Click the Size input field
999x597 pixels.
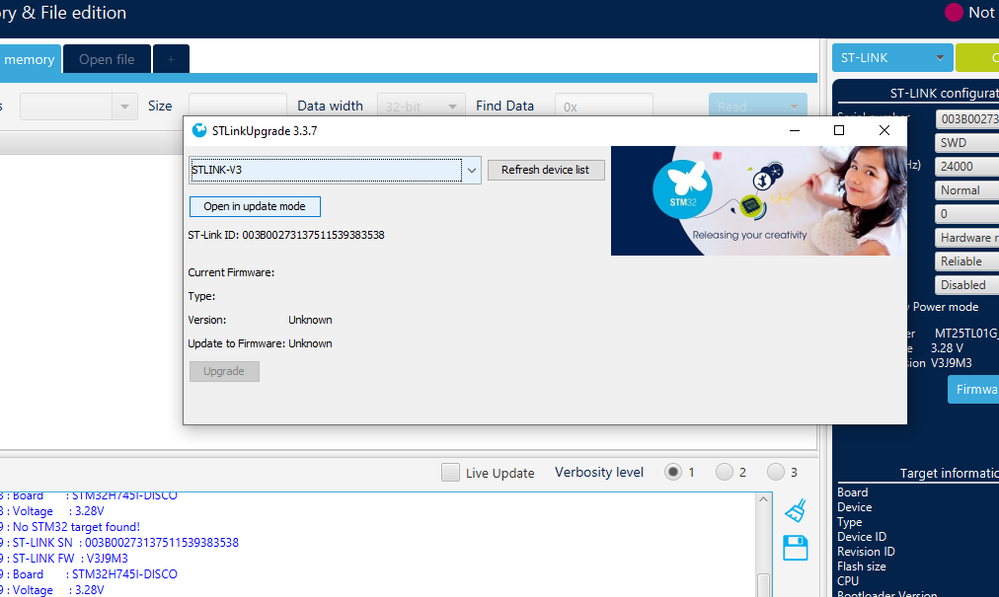(238, 106)
